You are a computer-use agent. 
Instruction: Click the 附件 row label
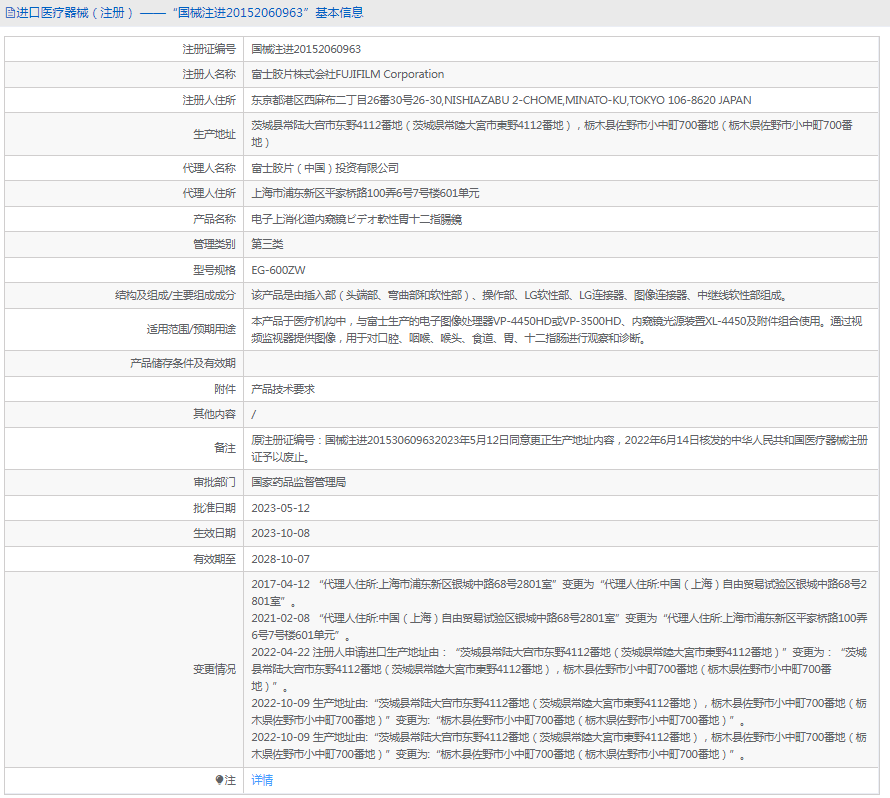[225, 389]
